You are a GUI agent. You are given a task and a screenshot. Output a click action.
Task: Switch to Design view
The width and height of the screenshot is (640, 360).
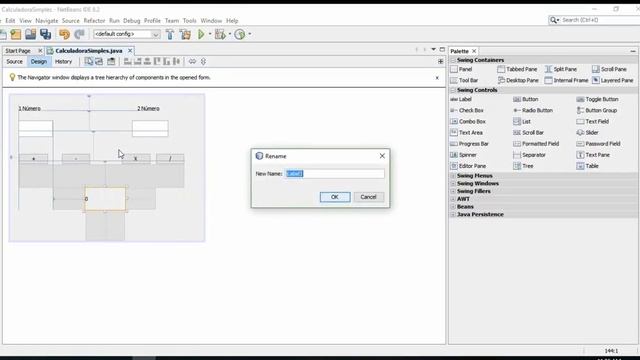tap(39, 62)
